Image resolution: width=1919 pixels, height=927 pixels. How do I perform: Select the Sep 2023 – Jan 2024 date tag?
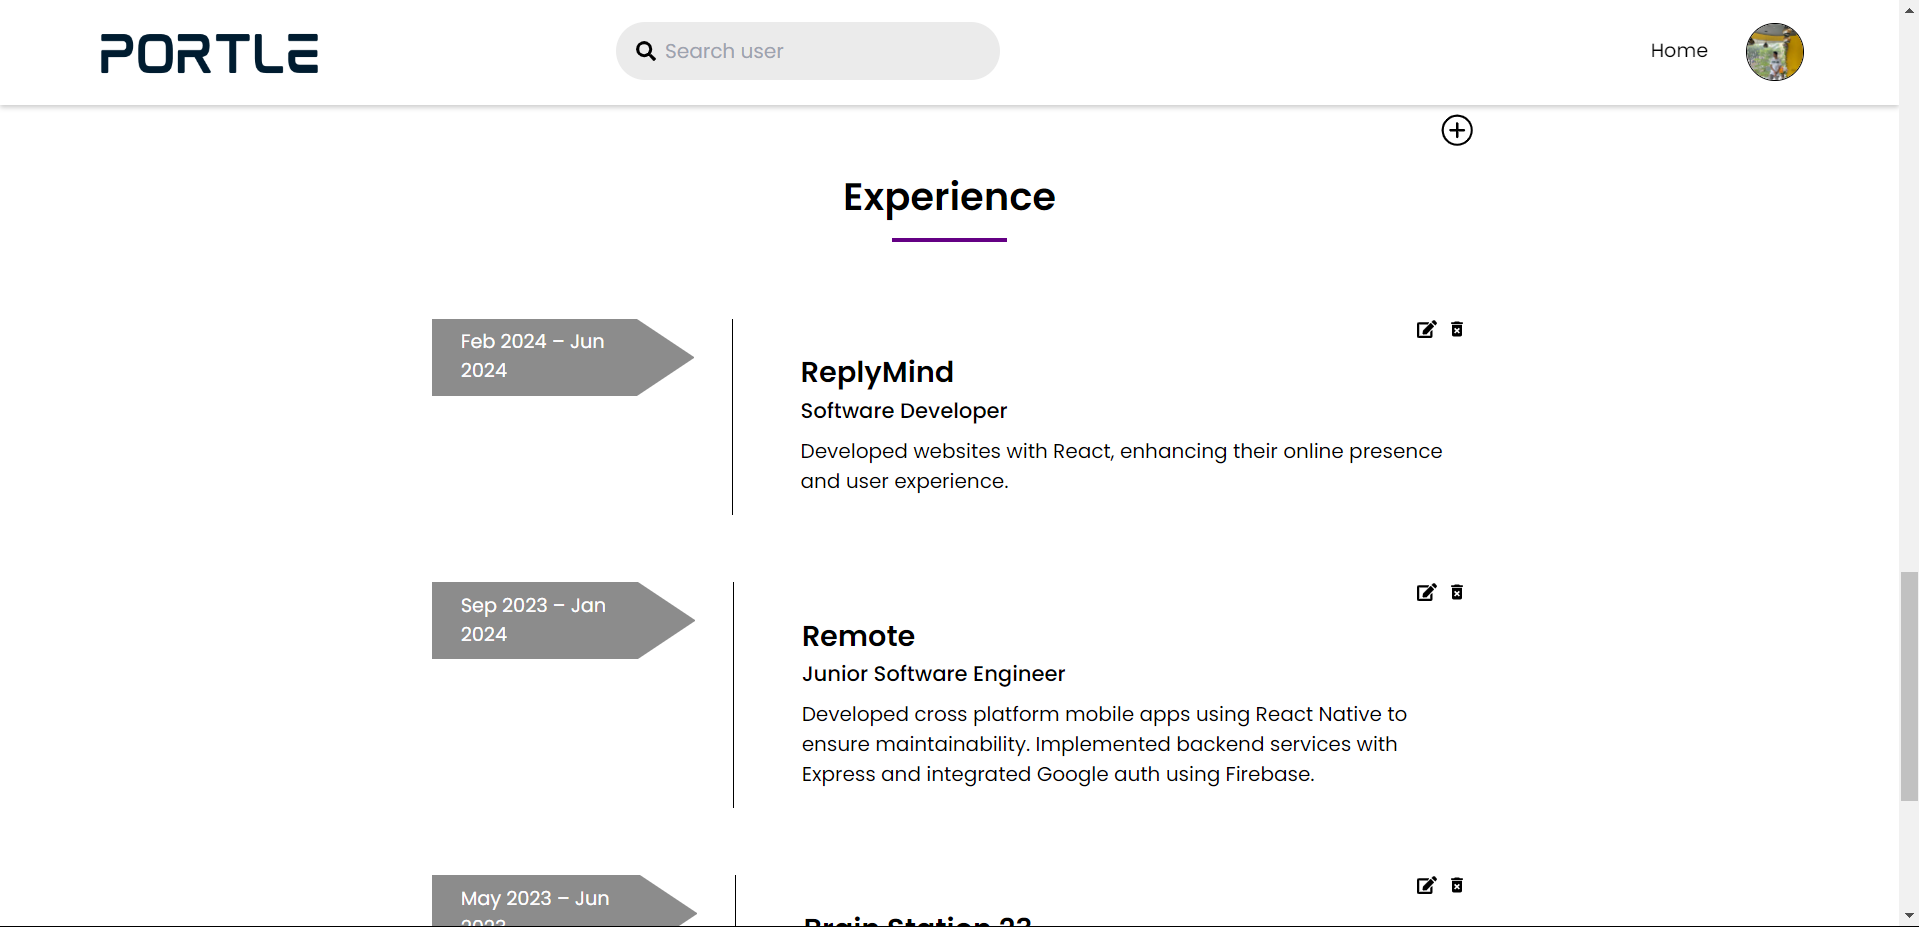click(562, 620)
